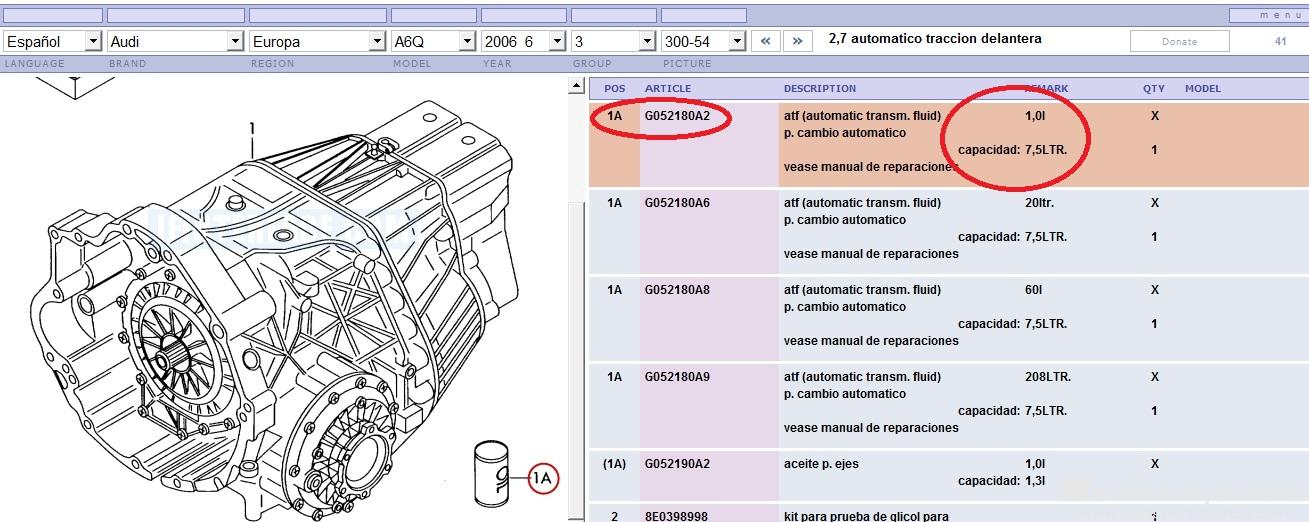Screen dimensions: 1309x522
Task: Click the 1A callout circle in diagram
Action: pyautogui.click(x=541, y=479)
